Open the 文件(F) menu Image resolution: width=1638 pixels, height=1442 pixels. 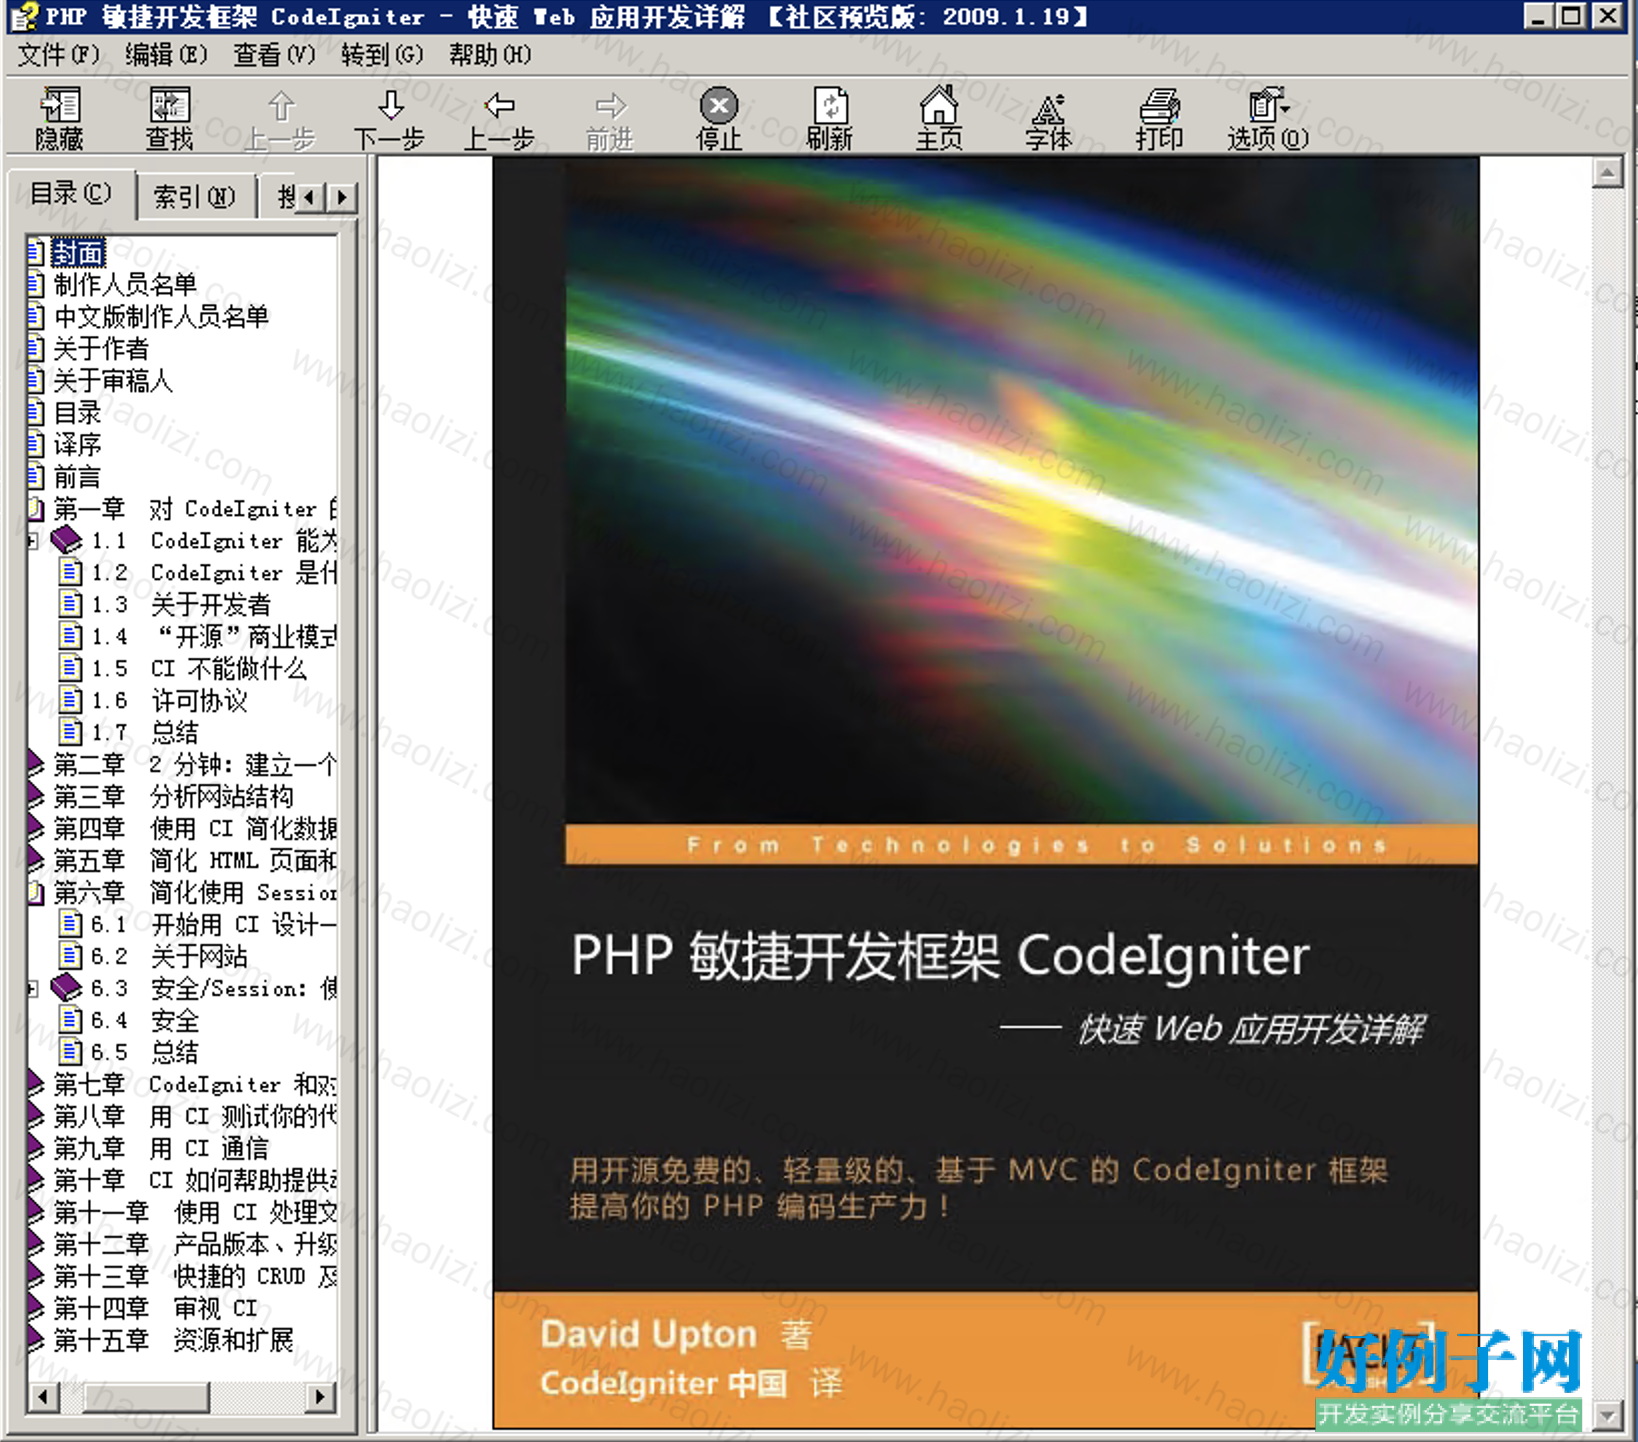[58, 54]
